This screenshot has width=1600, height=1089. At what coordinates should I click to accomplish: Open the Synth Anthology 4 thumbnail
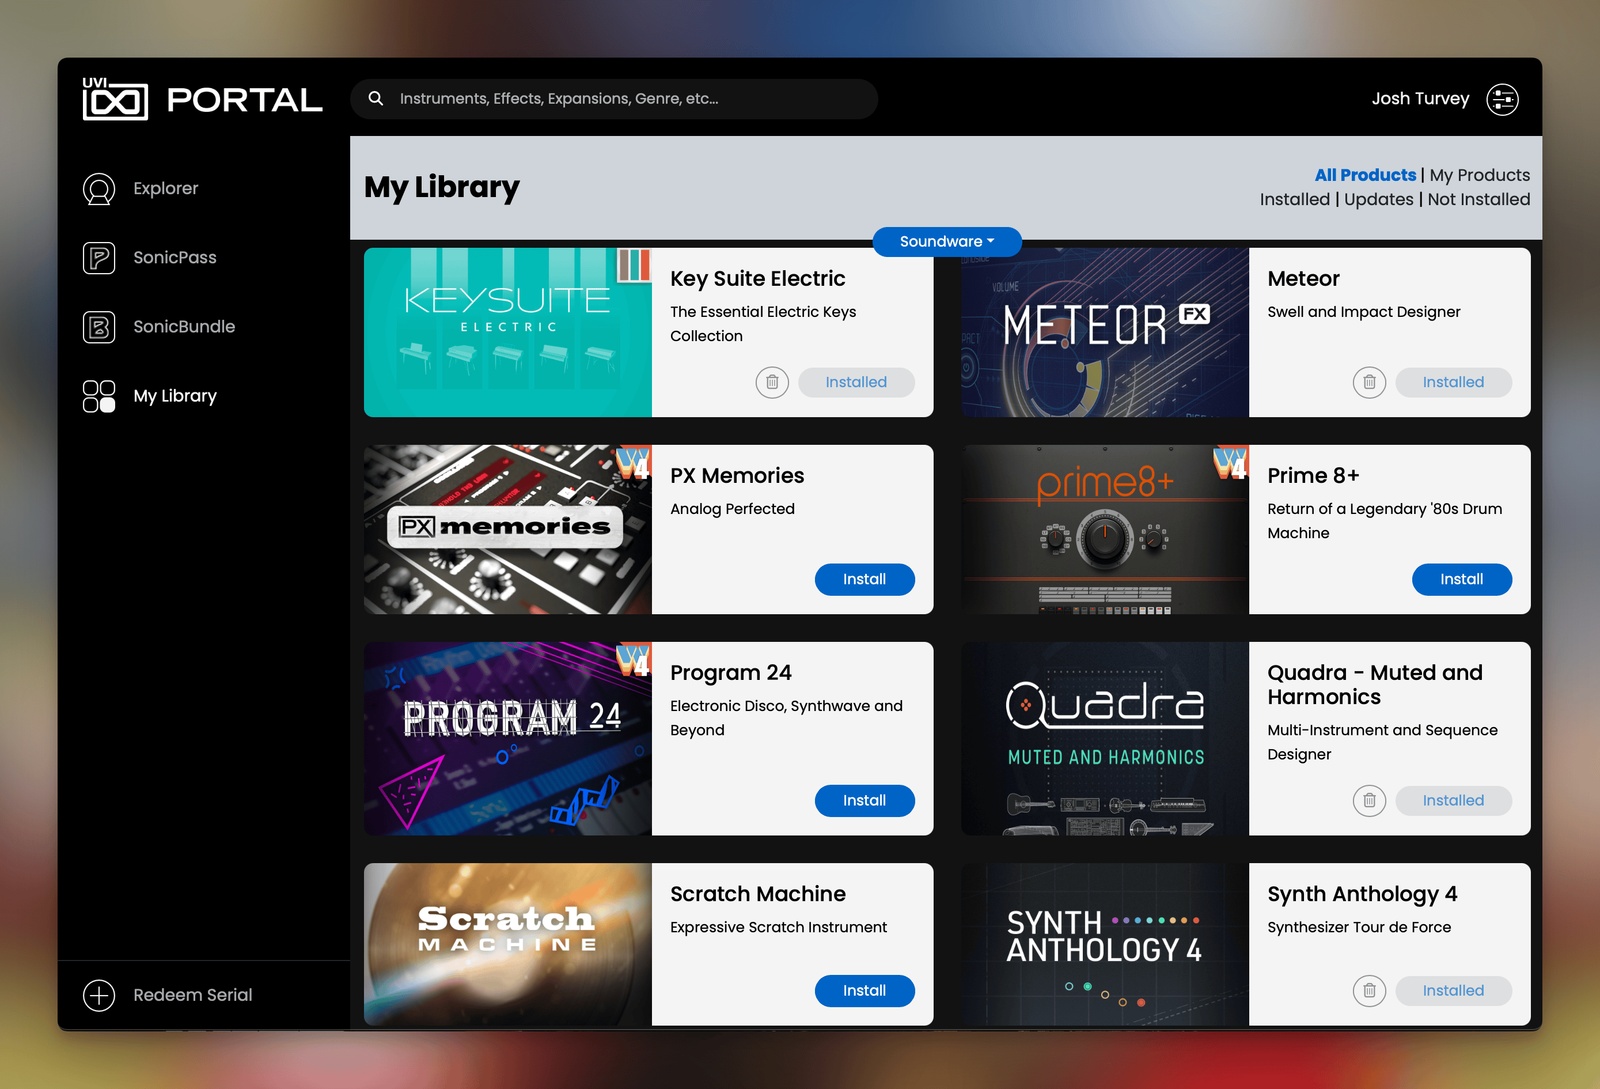click(x=1105, y=944)
